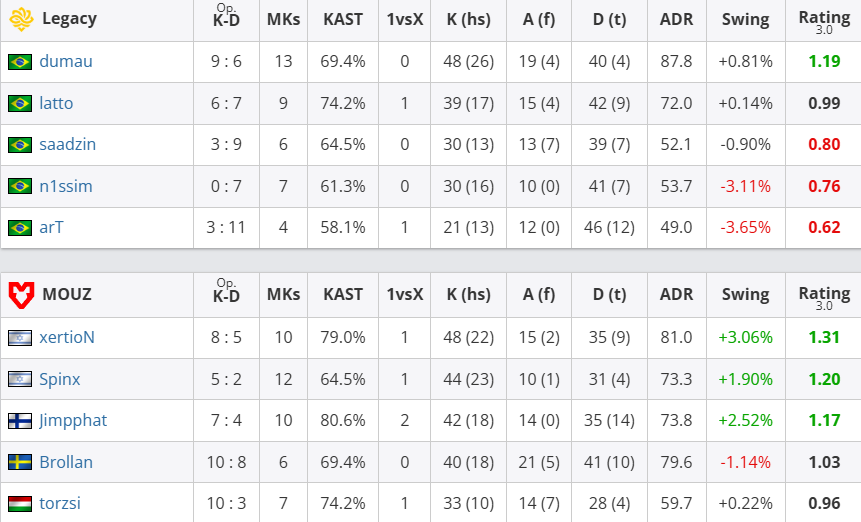Open the latto player link
Screen dimensions: 861x522
click(x=56, y=104)
